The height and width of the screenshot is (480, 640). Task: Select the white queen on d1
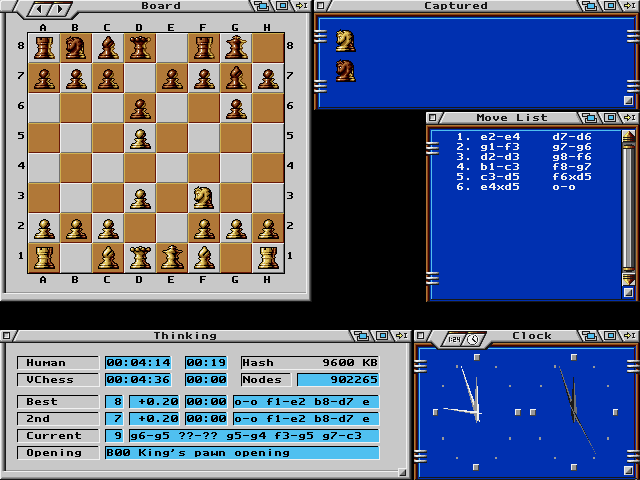pyautogui.click(x=140, y=257)
